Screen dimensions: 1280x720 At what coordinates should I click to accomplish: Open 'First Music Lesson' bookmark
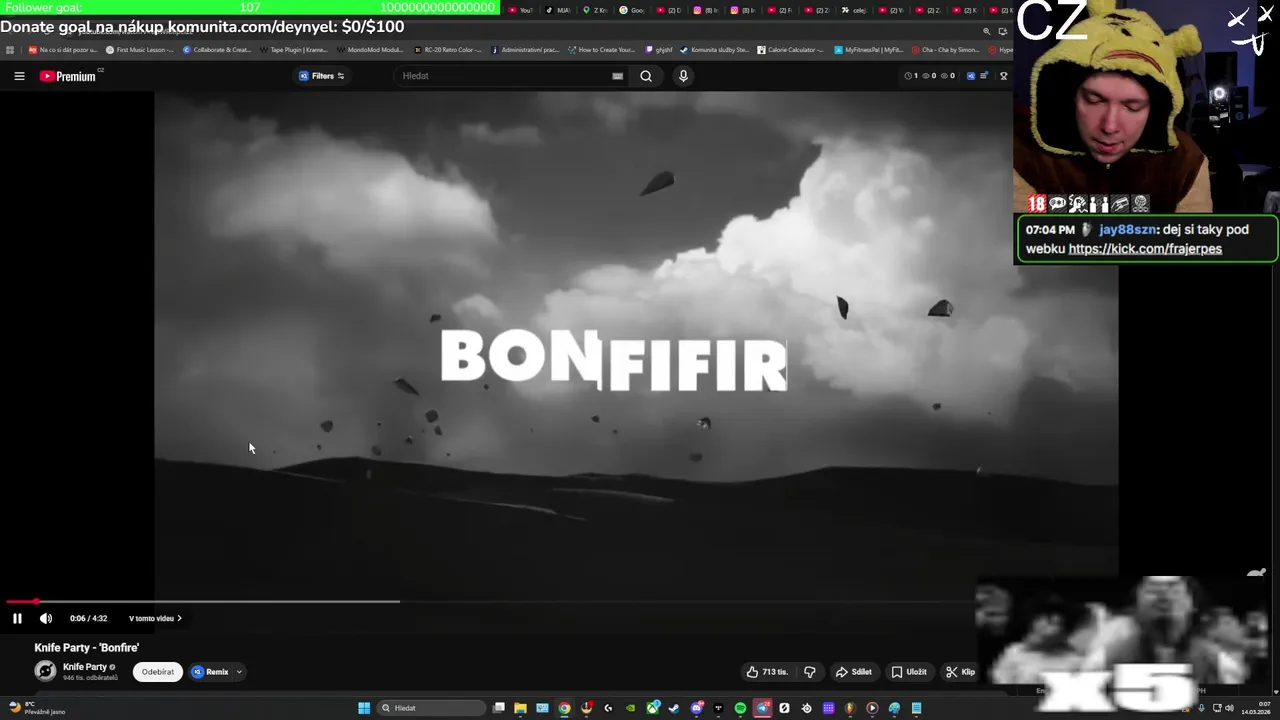click(140, 49)
